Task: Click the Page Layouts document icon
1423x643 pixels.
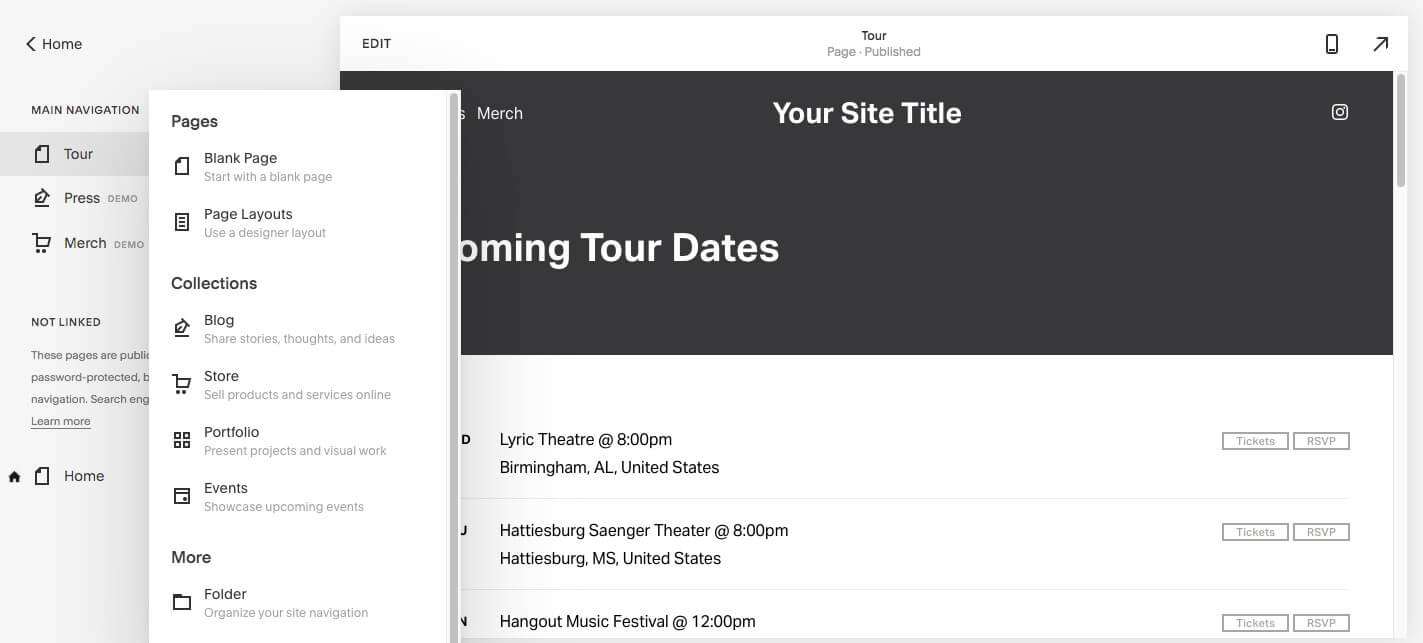Action: point(182,221)
